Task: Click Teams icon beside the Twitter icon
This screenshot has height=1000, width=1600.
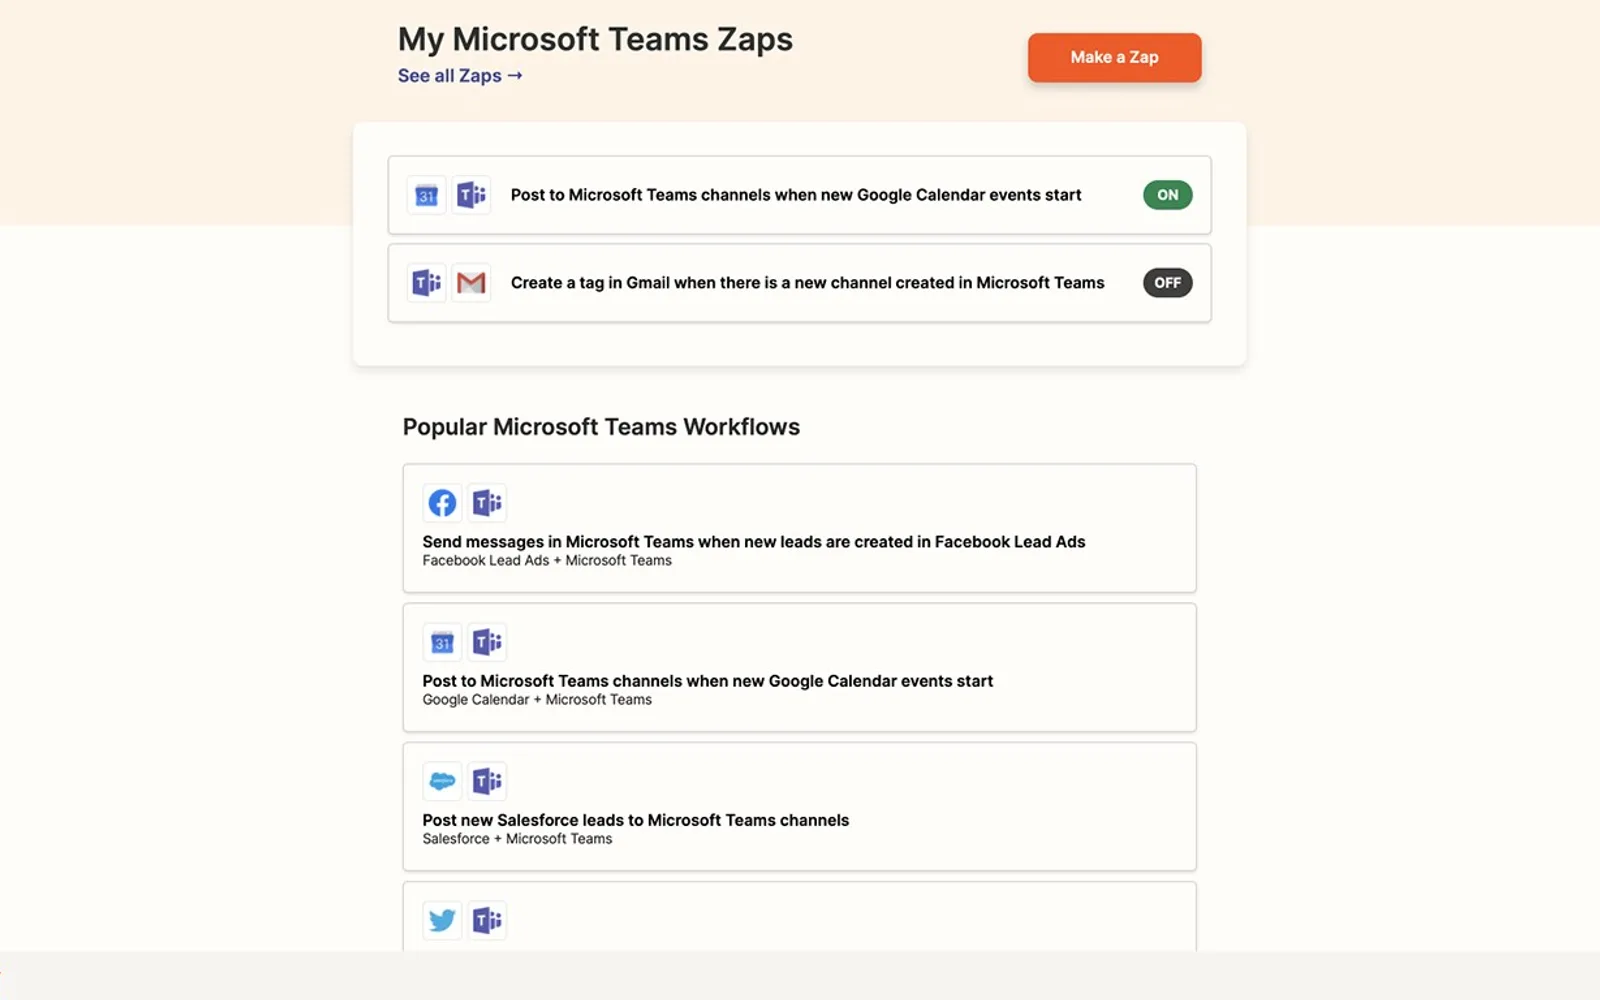Action: tap(487, 920)
